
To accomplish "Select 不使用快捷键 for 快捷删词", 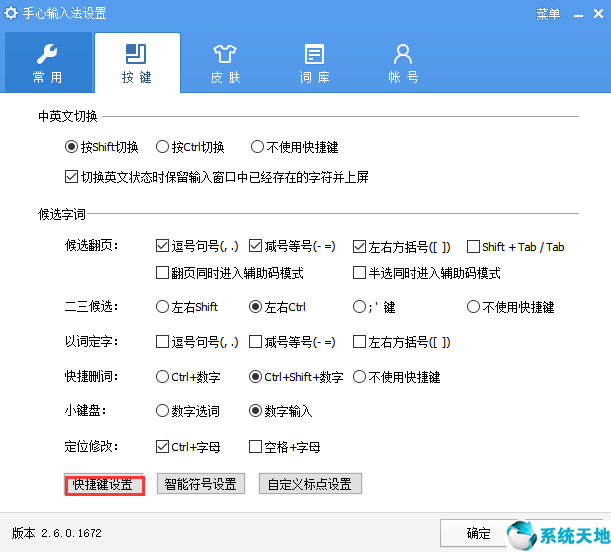I will [396, 377].
